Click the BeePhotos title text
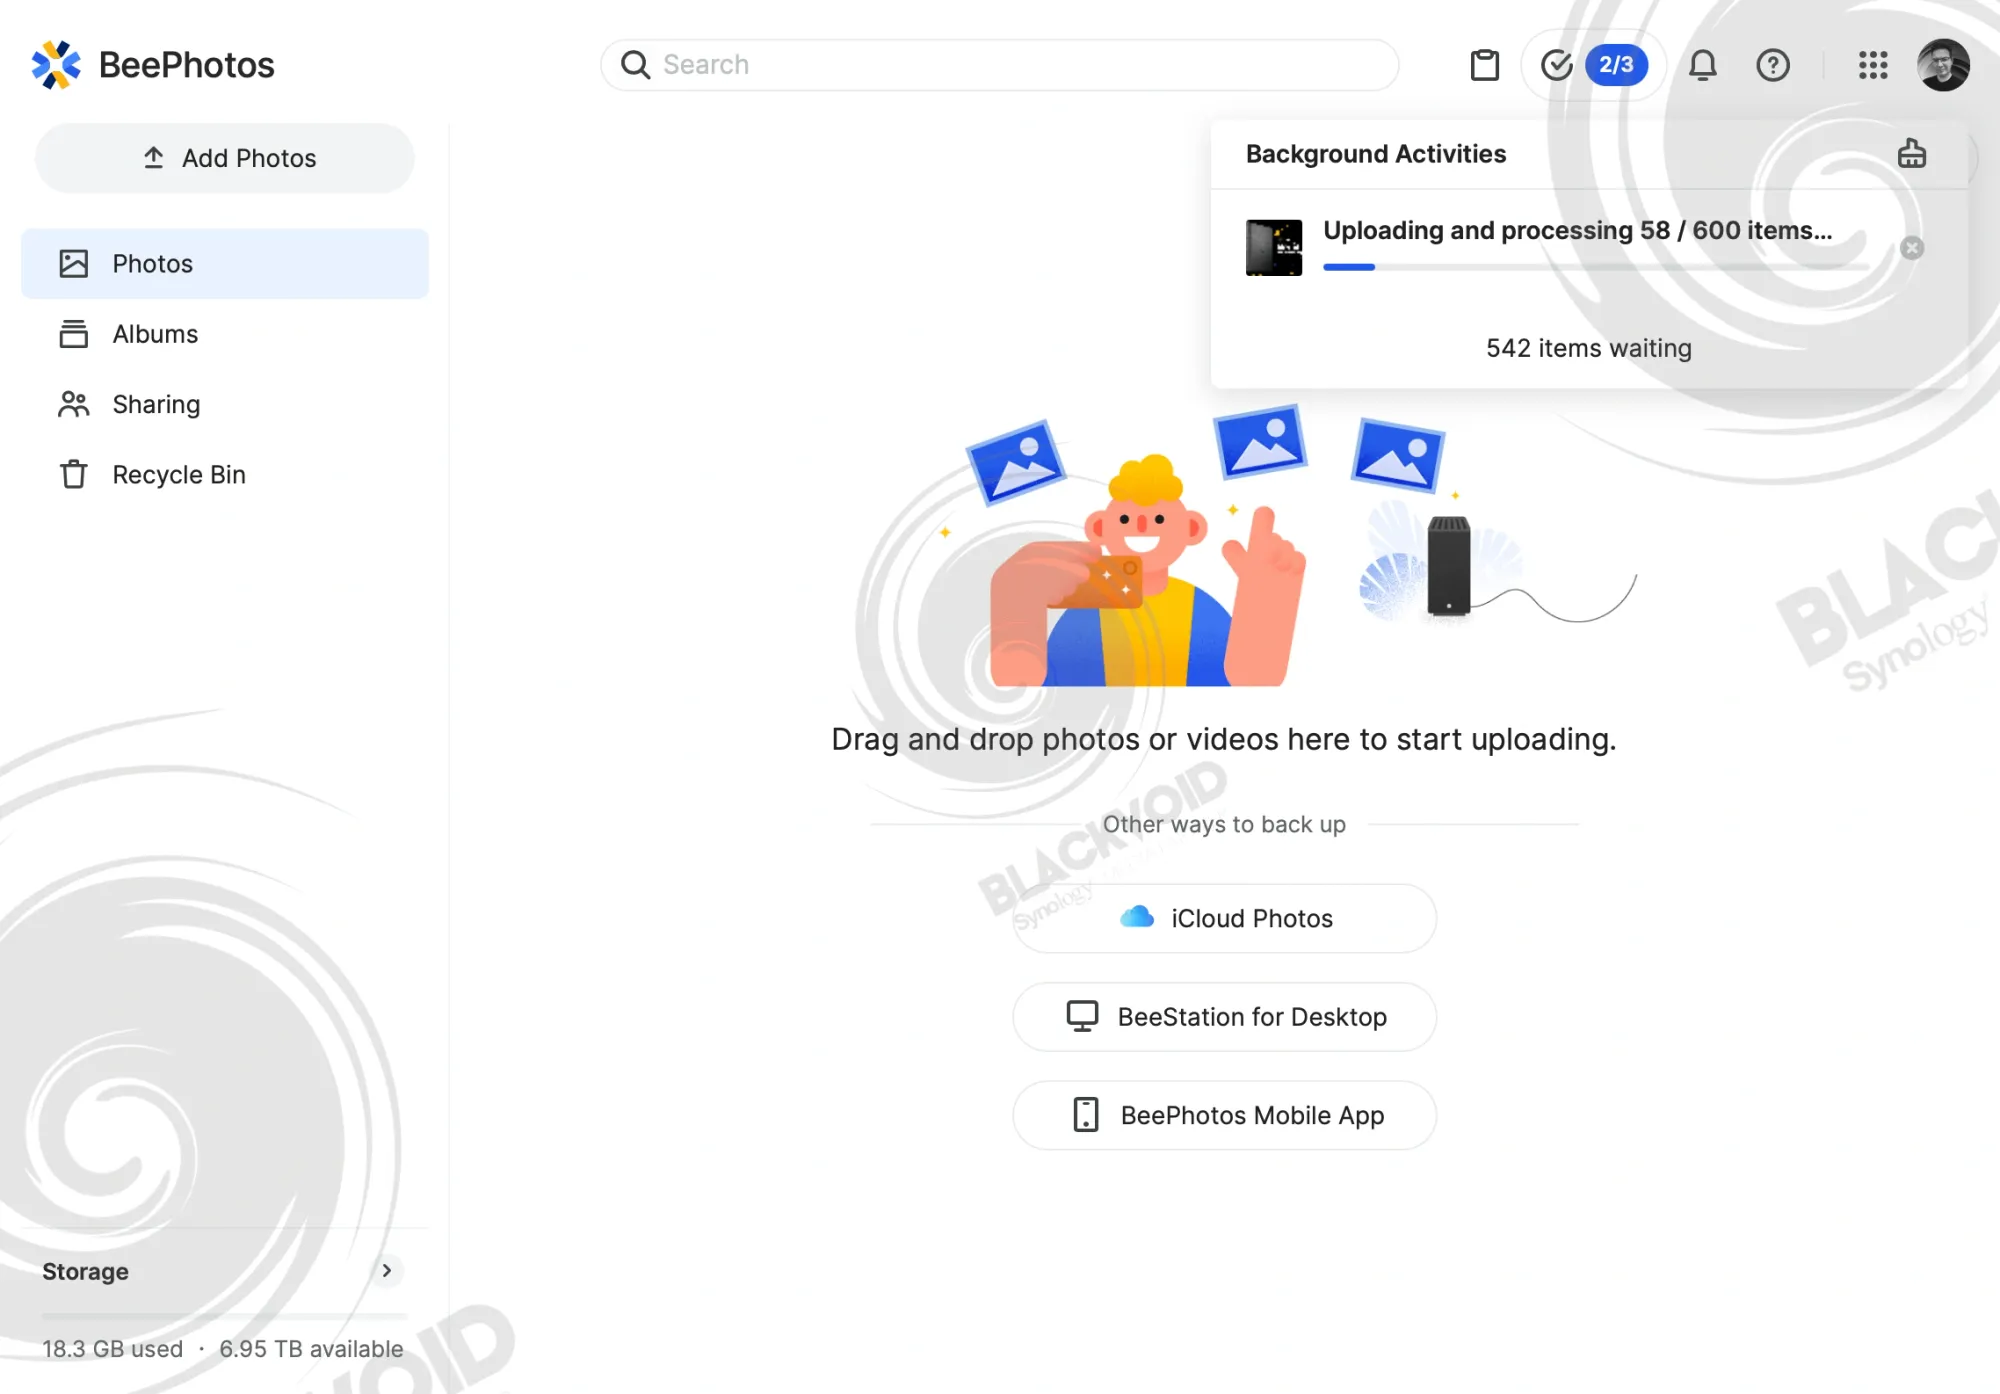2000x1394 pixels. click(187, 65)
